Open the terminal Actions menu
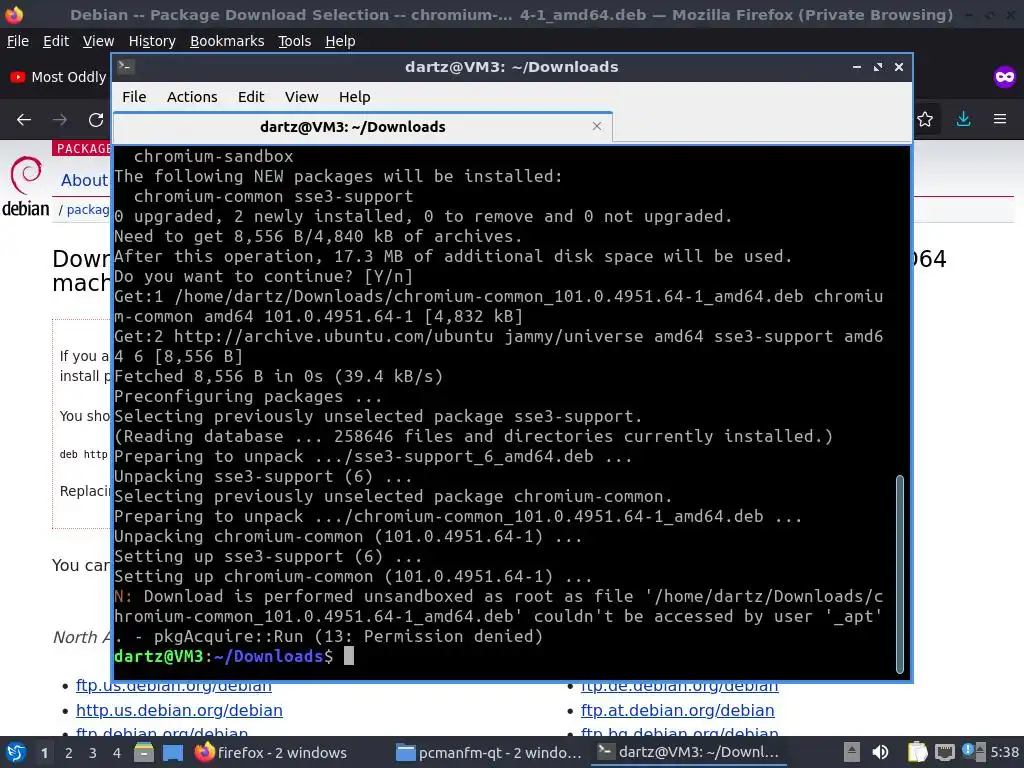Screen dimensions: 1024x768 pos(192,97)
